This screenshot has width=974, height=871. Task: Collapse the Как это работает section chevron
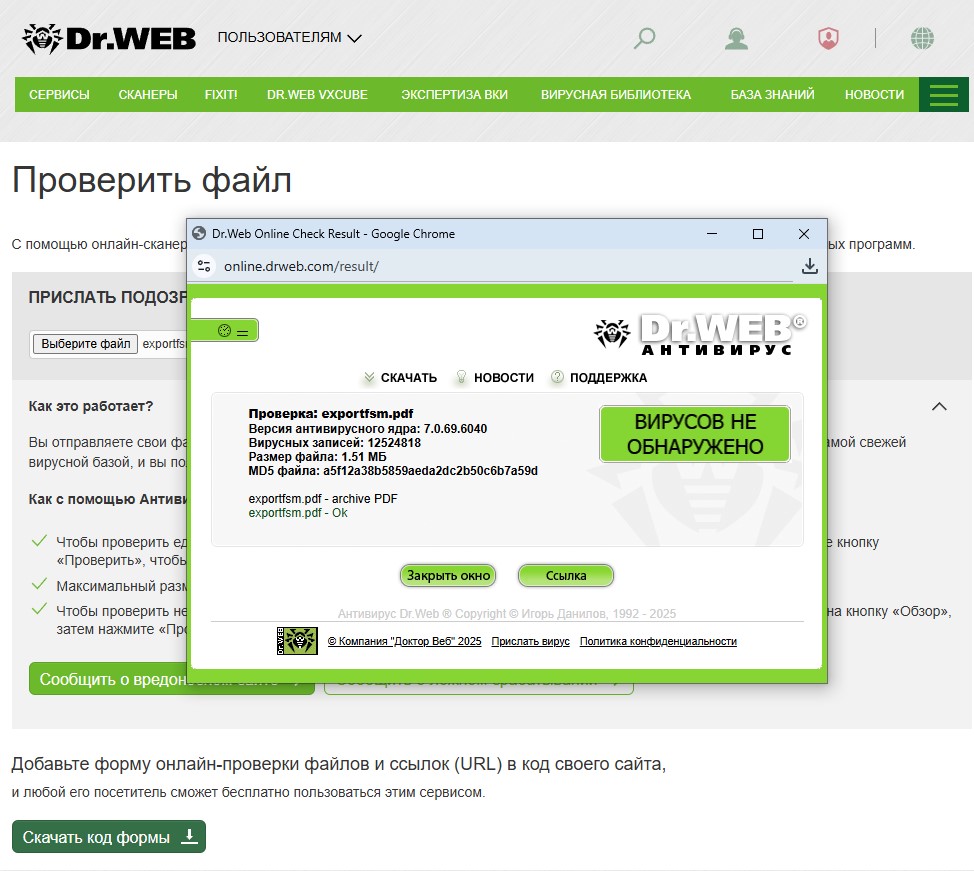(939, 407)
